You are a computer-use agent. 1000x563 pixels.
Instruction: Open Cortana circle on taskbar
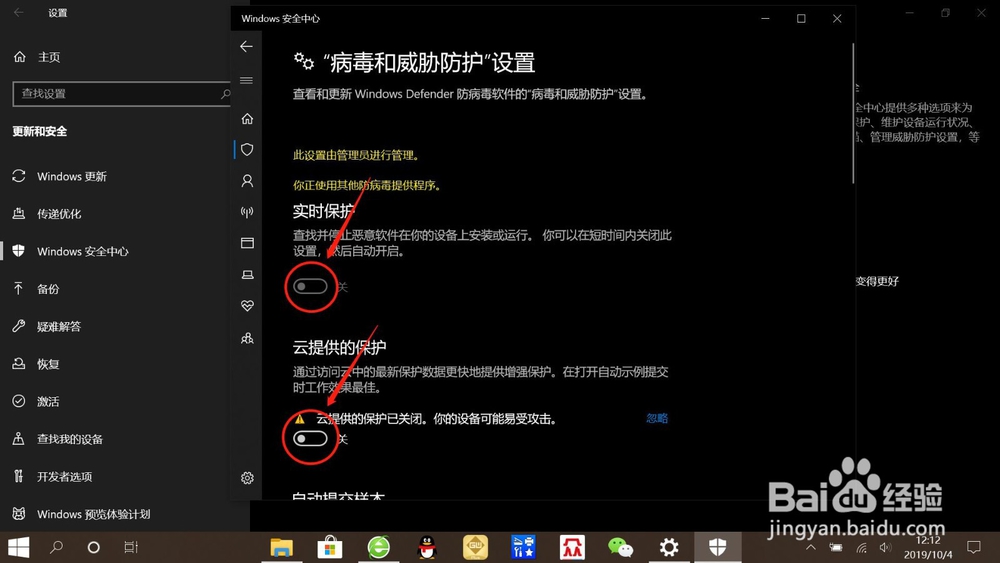click(94, 547)
